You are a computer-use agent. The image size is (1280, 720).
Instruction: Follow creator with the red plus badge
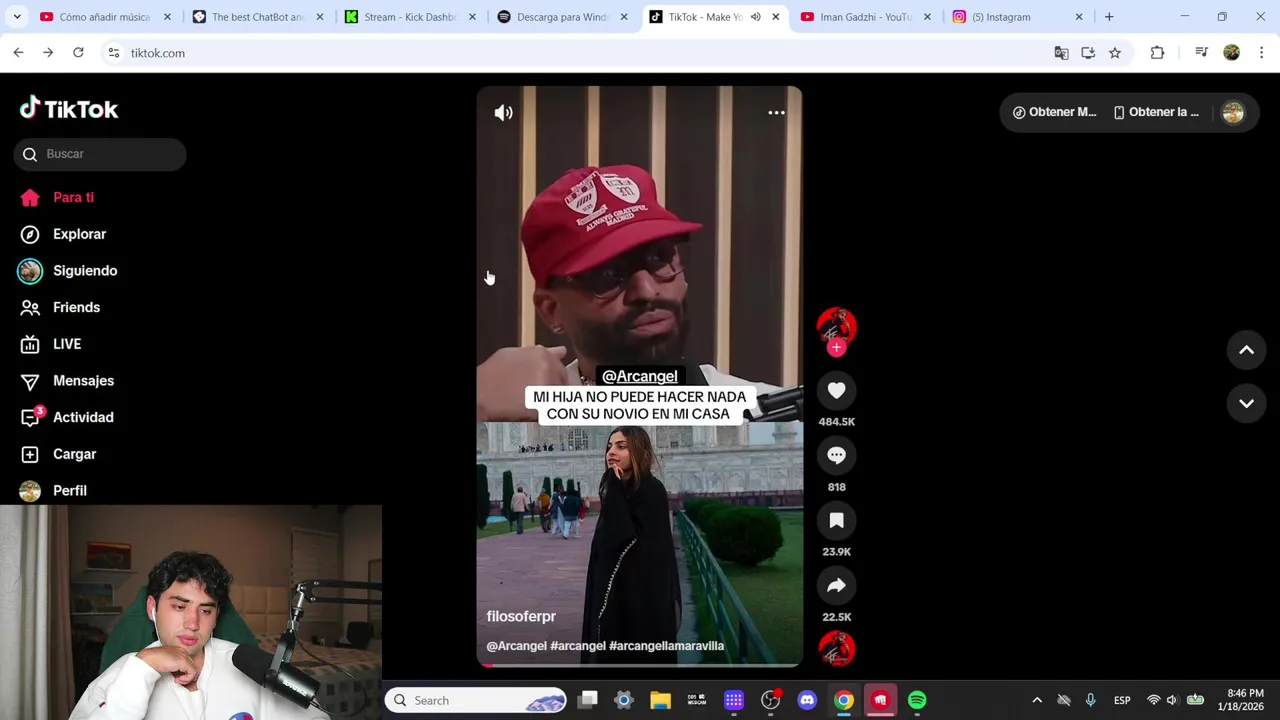(837, 348)
